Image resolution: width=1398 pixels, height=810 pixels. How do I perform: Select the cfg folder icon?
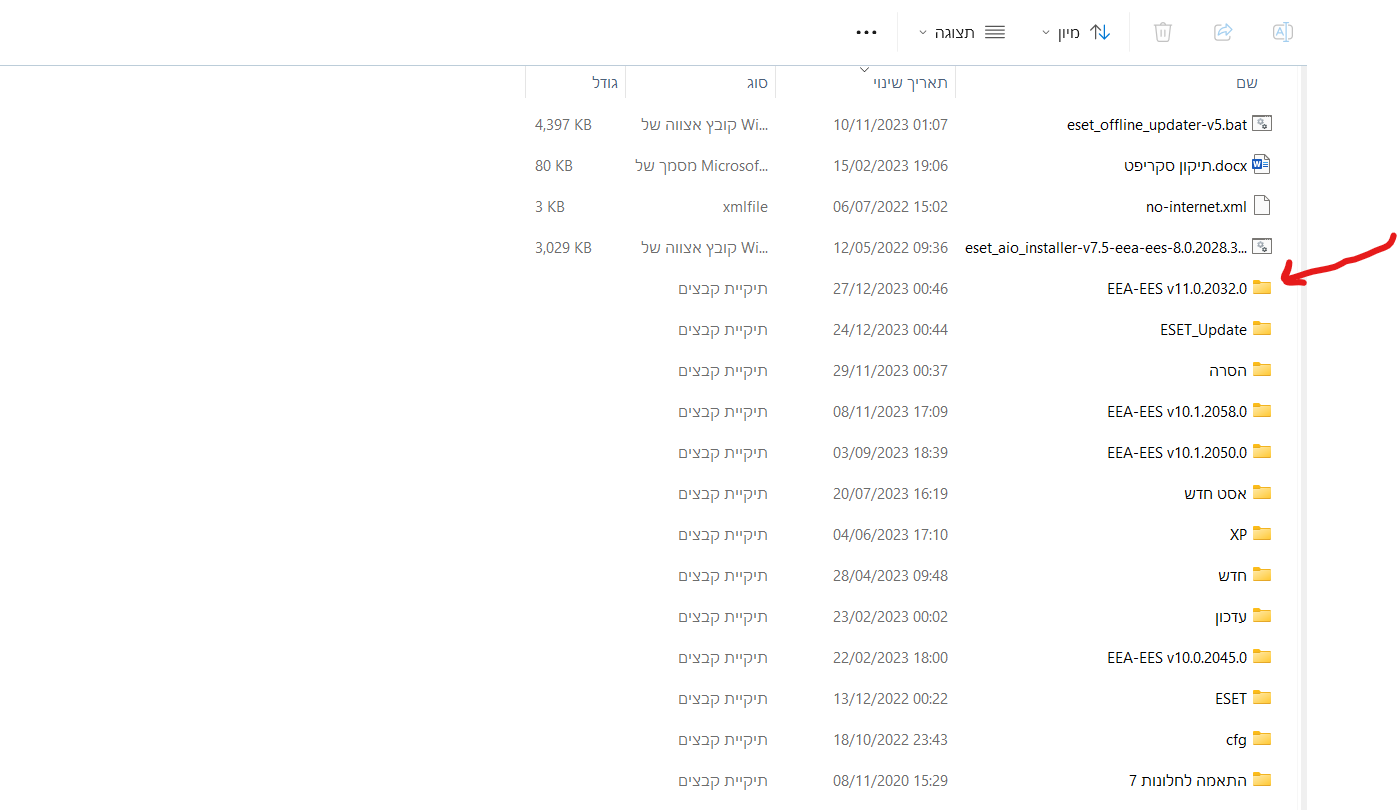1262,739
